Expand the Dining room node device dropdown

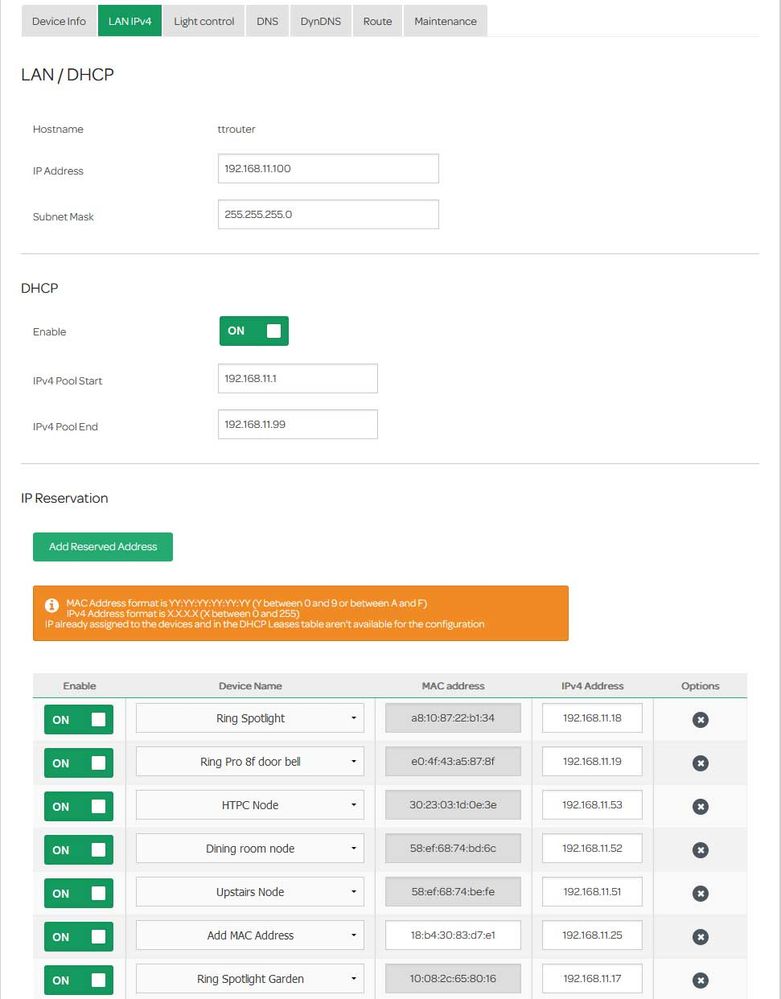(250, 849)
